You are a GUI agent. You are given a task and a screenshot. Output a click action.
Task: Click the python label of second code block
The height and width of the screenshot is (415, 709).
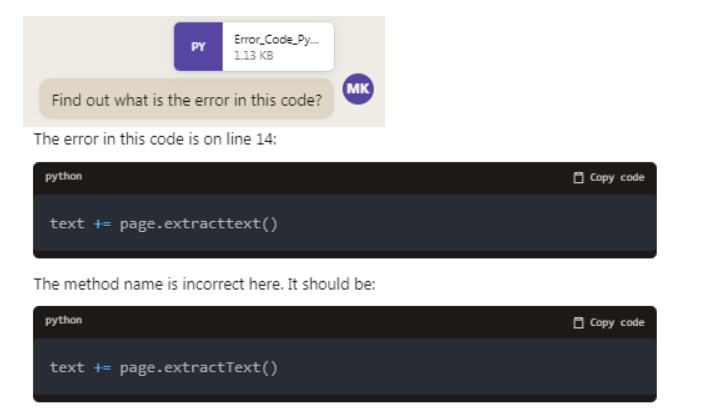[x=63, y=321]
